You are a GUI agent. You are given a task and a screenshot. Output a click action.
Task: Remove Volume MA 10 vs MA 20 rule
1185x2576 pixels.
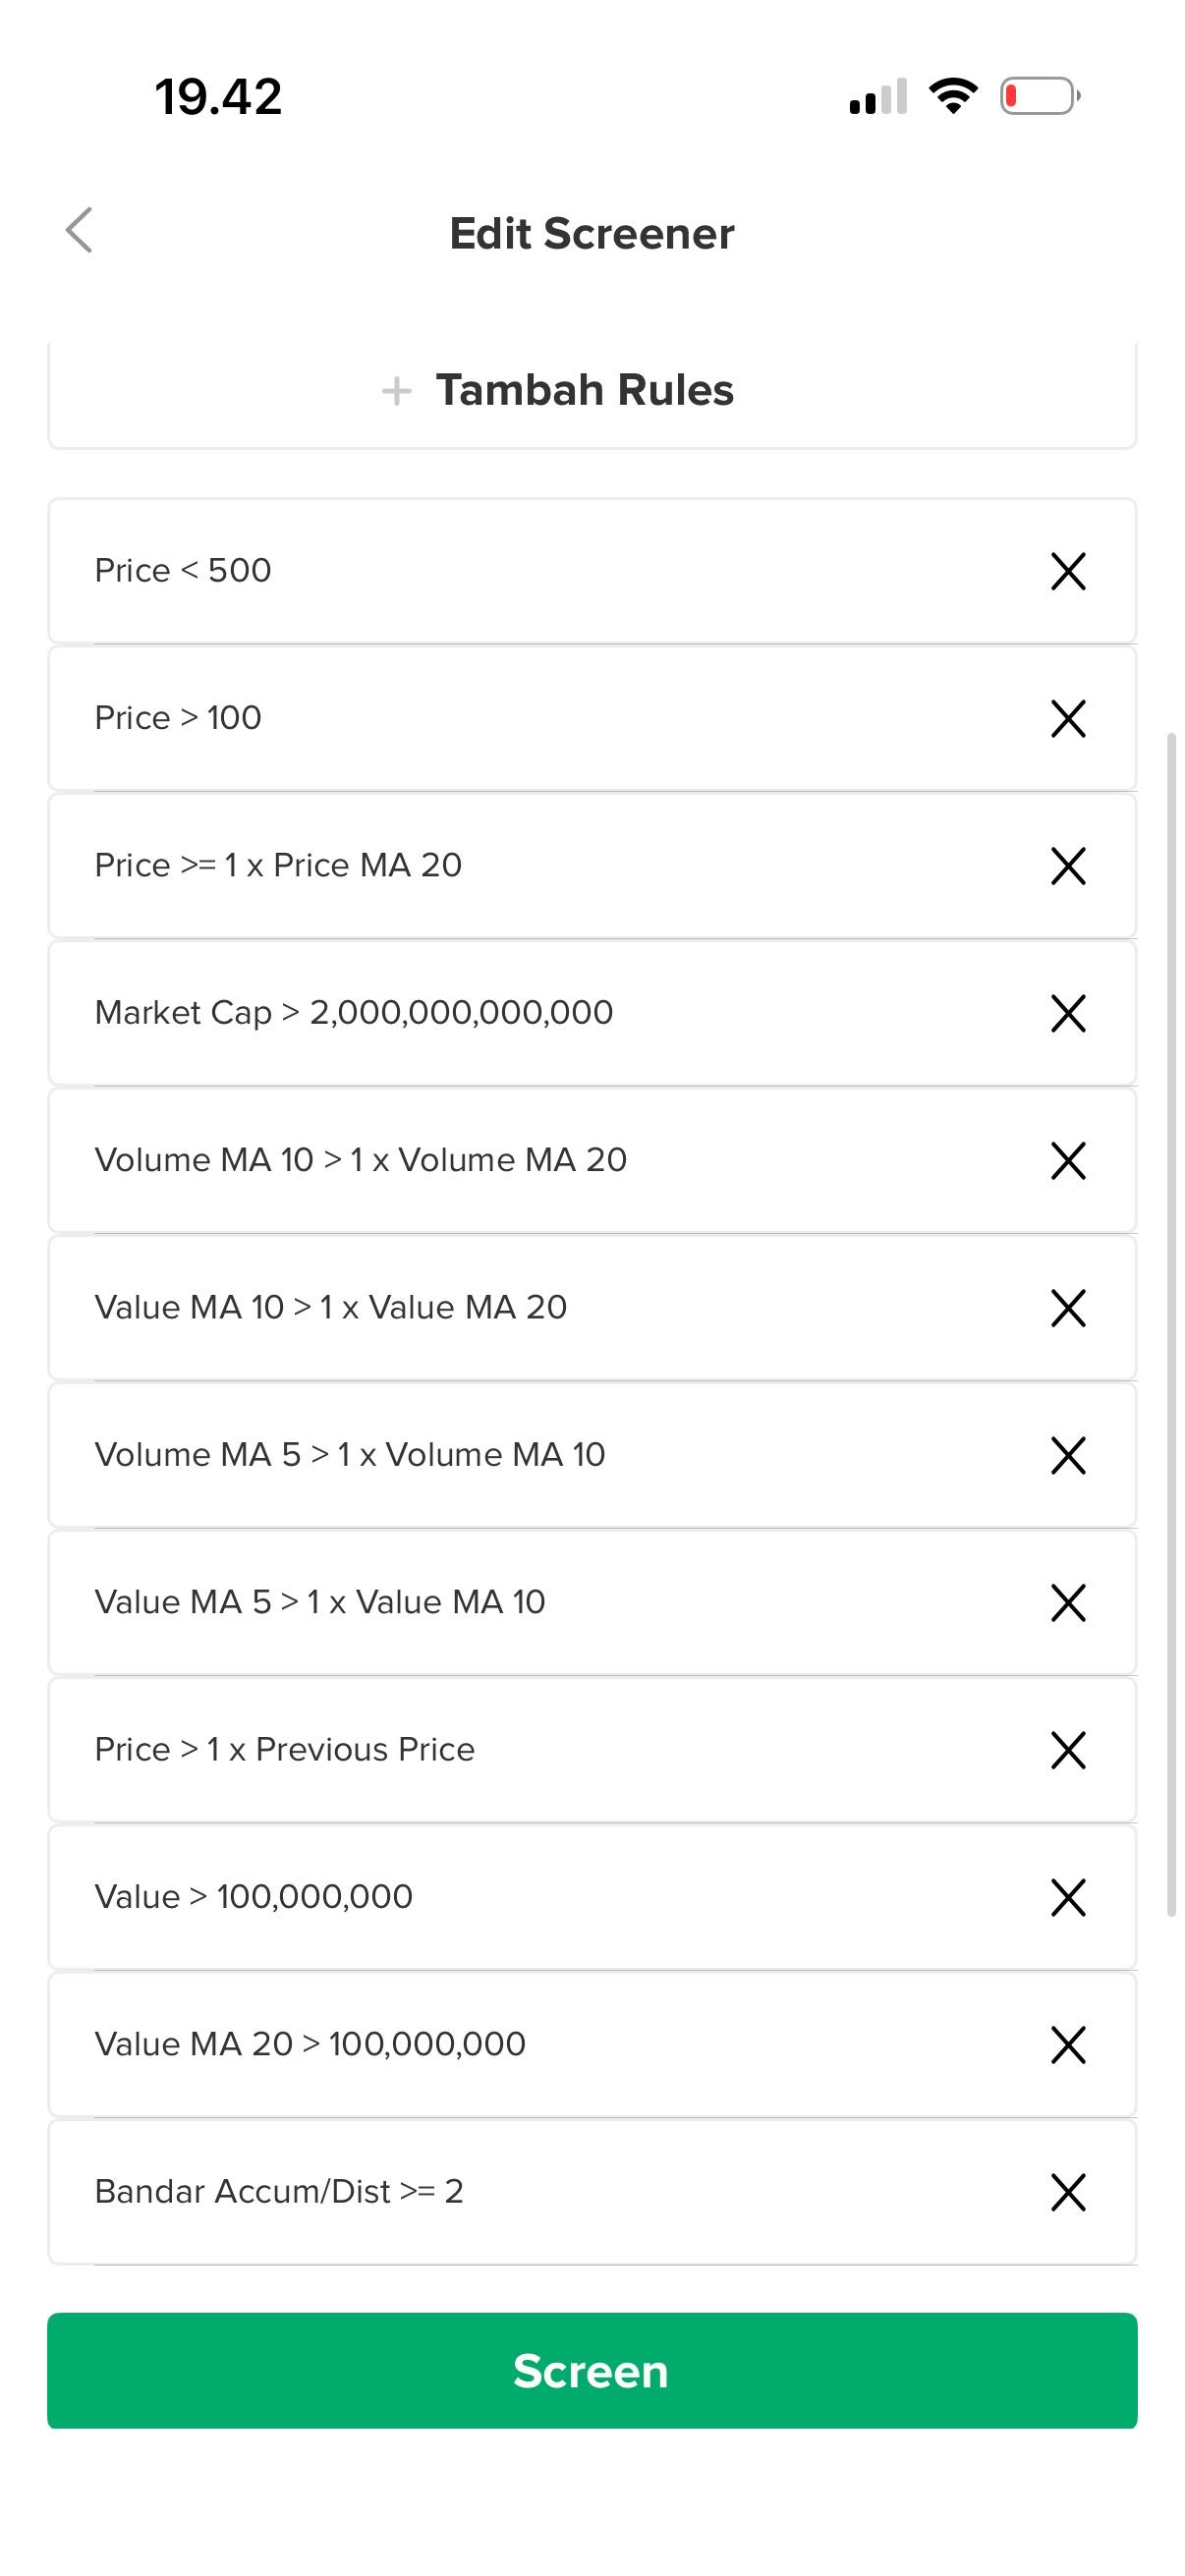coord(1068,1160)
